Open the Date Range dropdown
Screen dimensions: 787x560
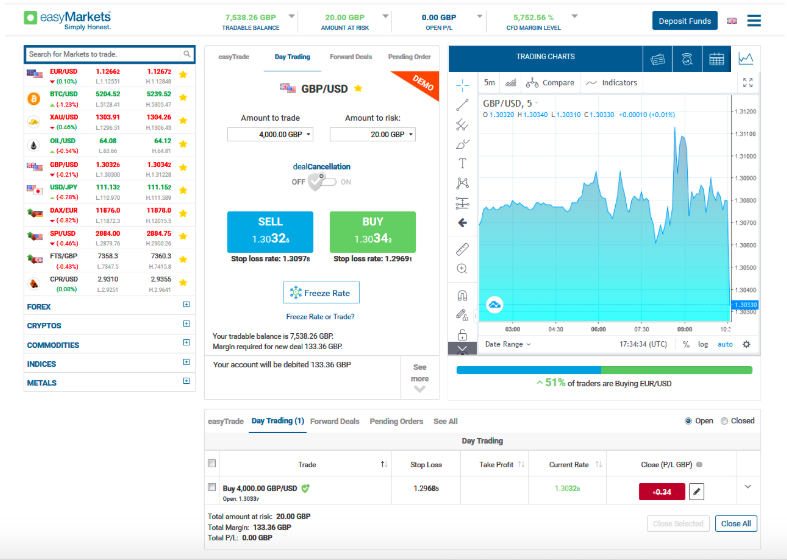(508, 344)
